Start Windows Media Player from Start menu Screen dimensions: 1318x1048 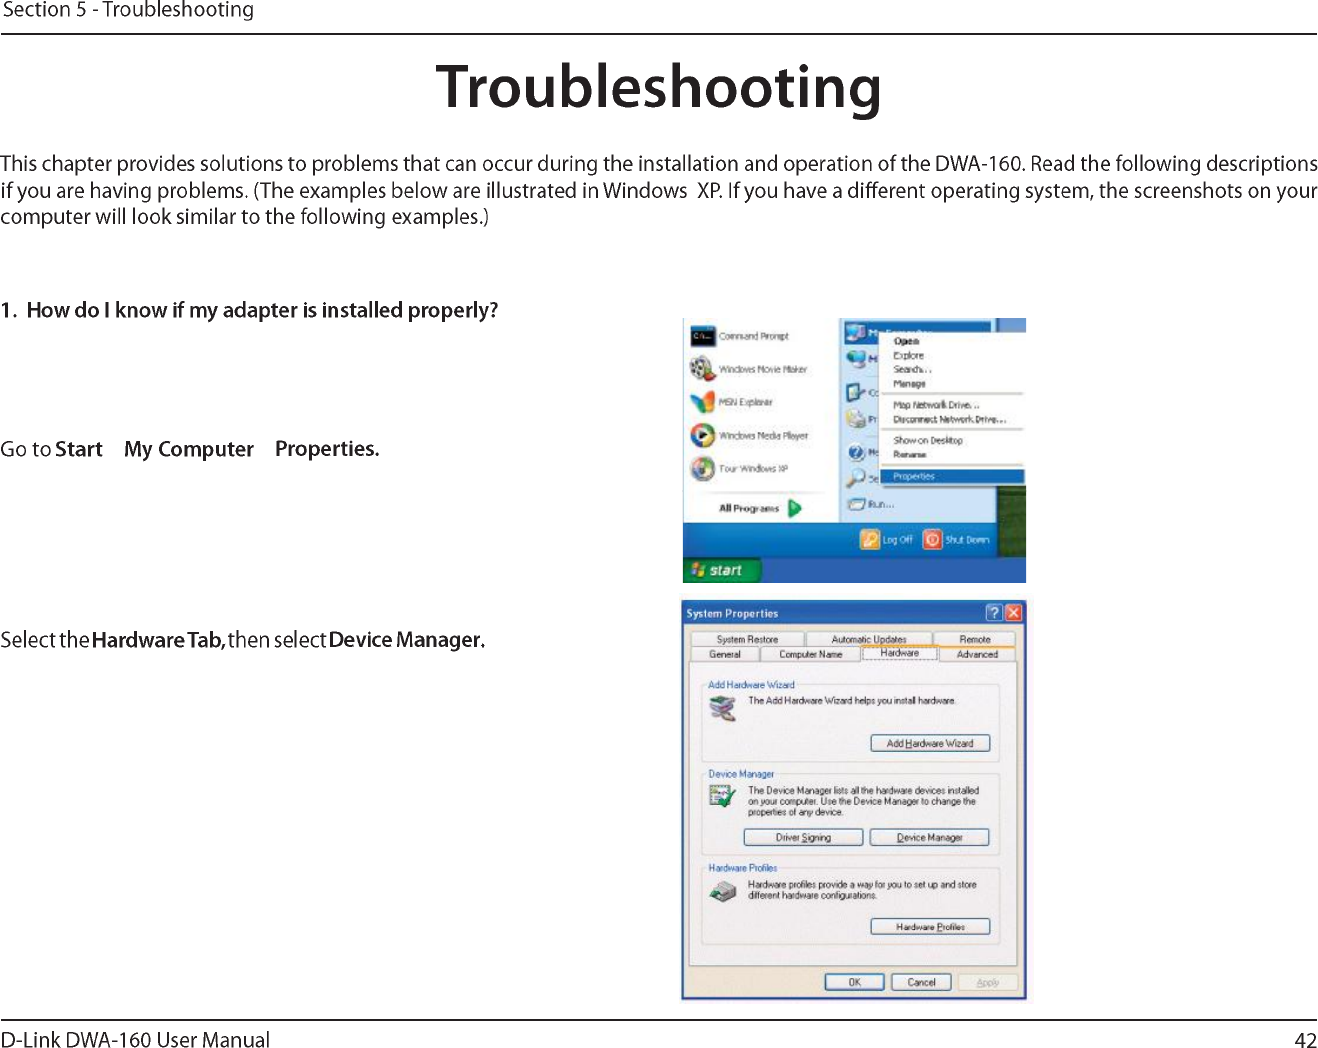coord(749,436)
